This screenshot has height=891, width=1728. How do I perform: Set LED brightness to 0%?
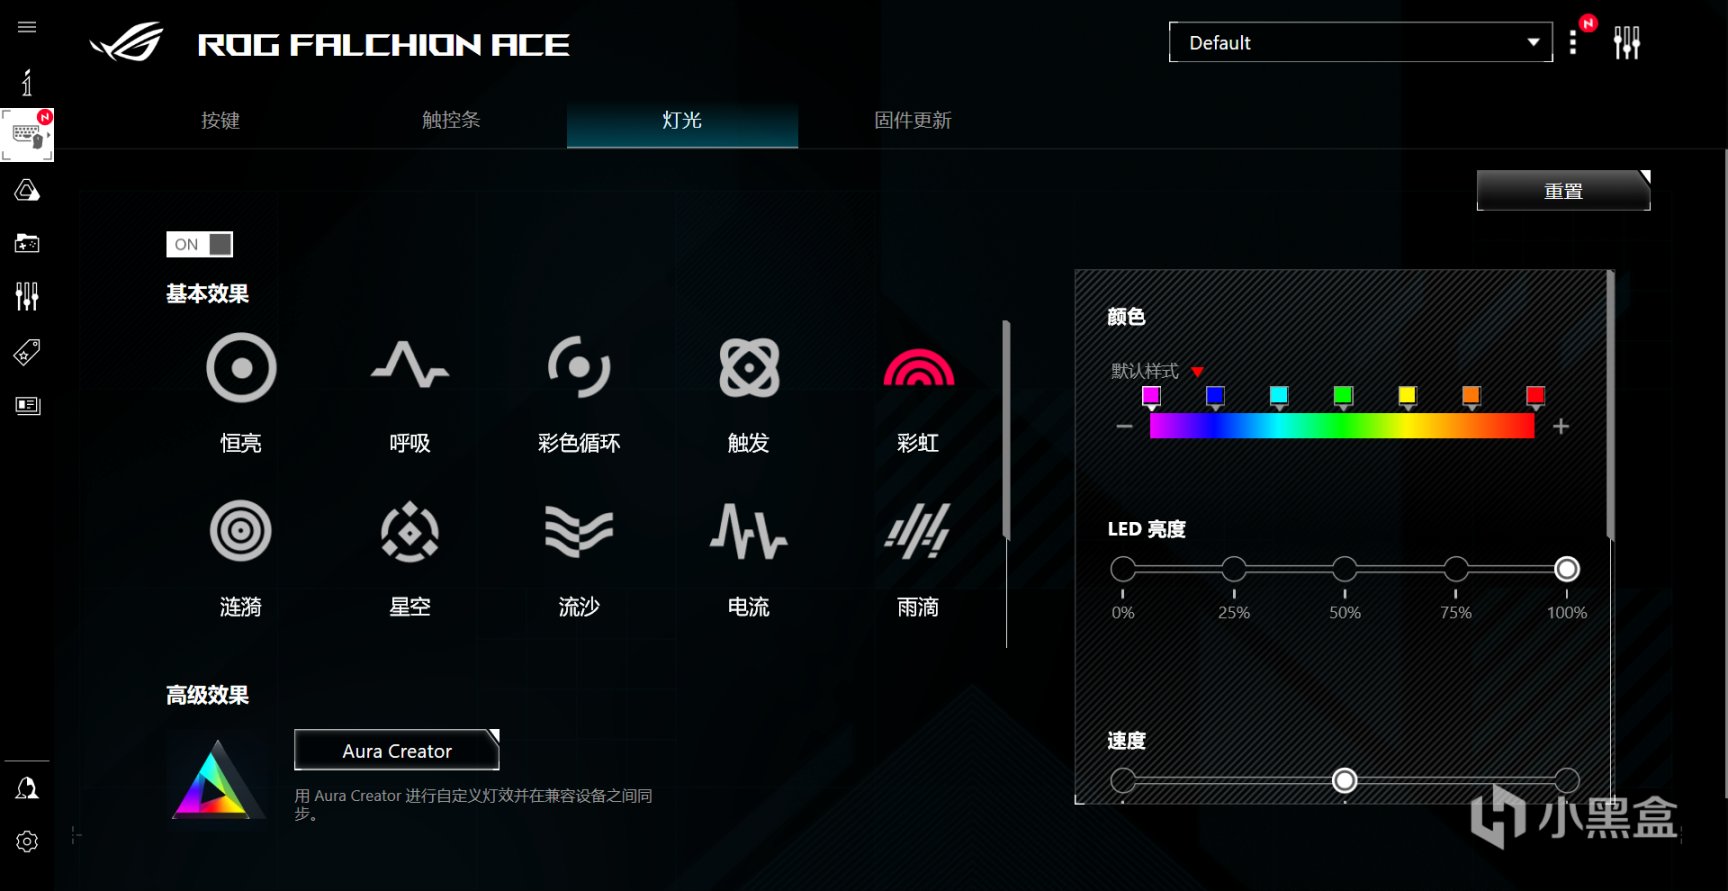pyautogui.click(x=1123, y=569)
